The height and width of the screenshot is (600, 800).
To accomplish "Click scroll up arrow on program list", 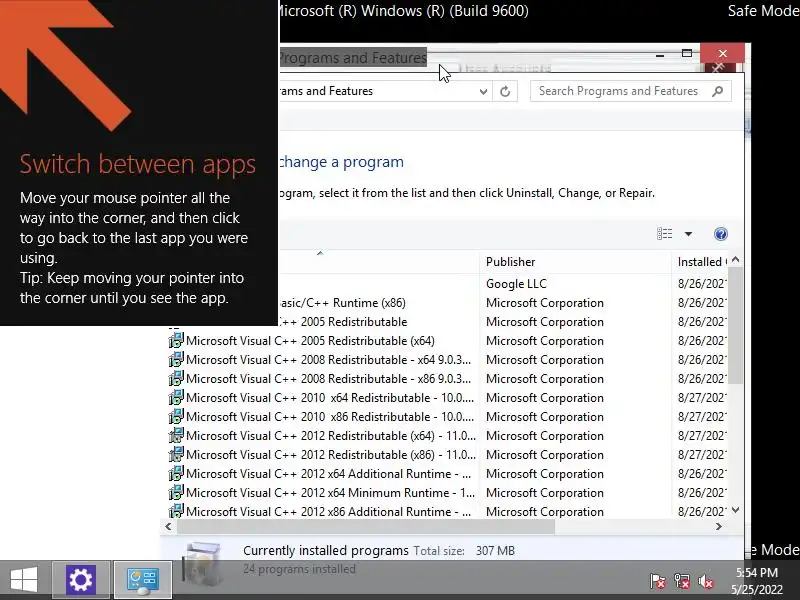I will pos(735,260).
